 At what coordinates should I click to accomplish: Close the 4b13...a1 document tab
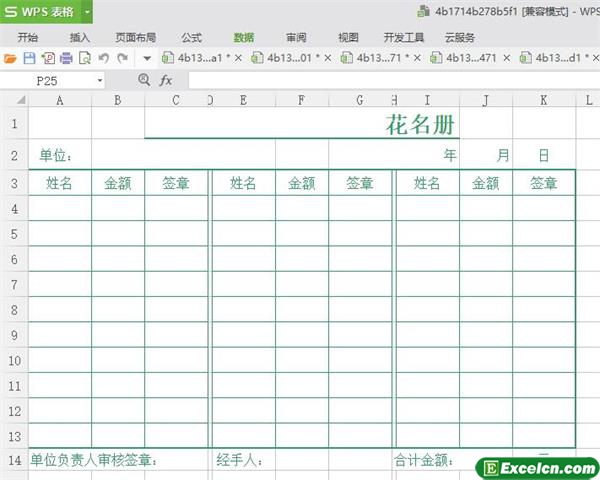click(238, 58)
